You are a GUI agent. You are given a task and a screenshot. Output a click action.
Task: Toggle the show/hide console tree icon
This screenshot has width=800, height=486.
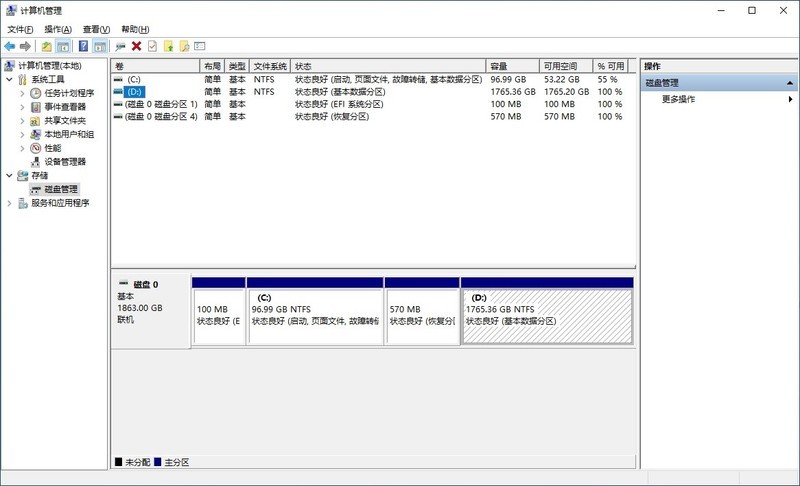tap(63, 46)
